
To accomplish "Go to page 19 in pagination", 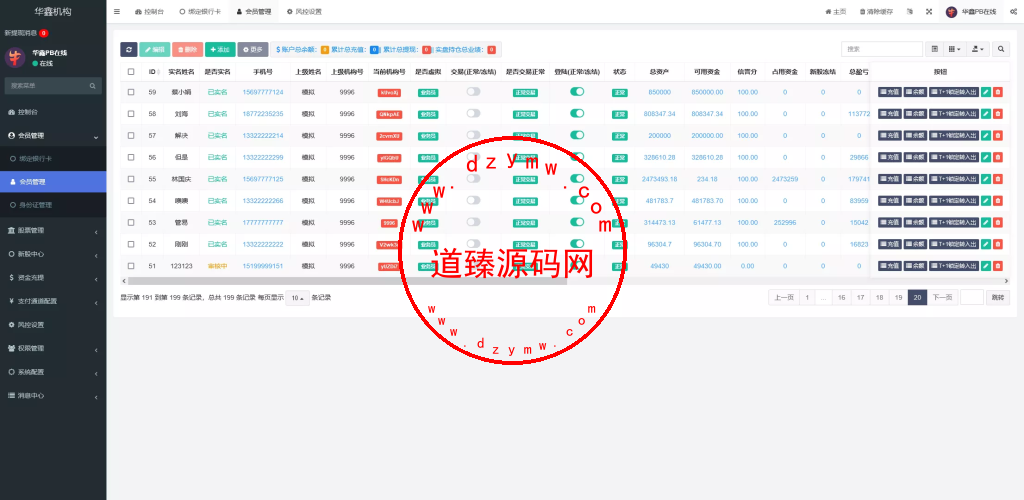I will (x=899, y=298).
